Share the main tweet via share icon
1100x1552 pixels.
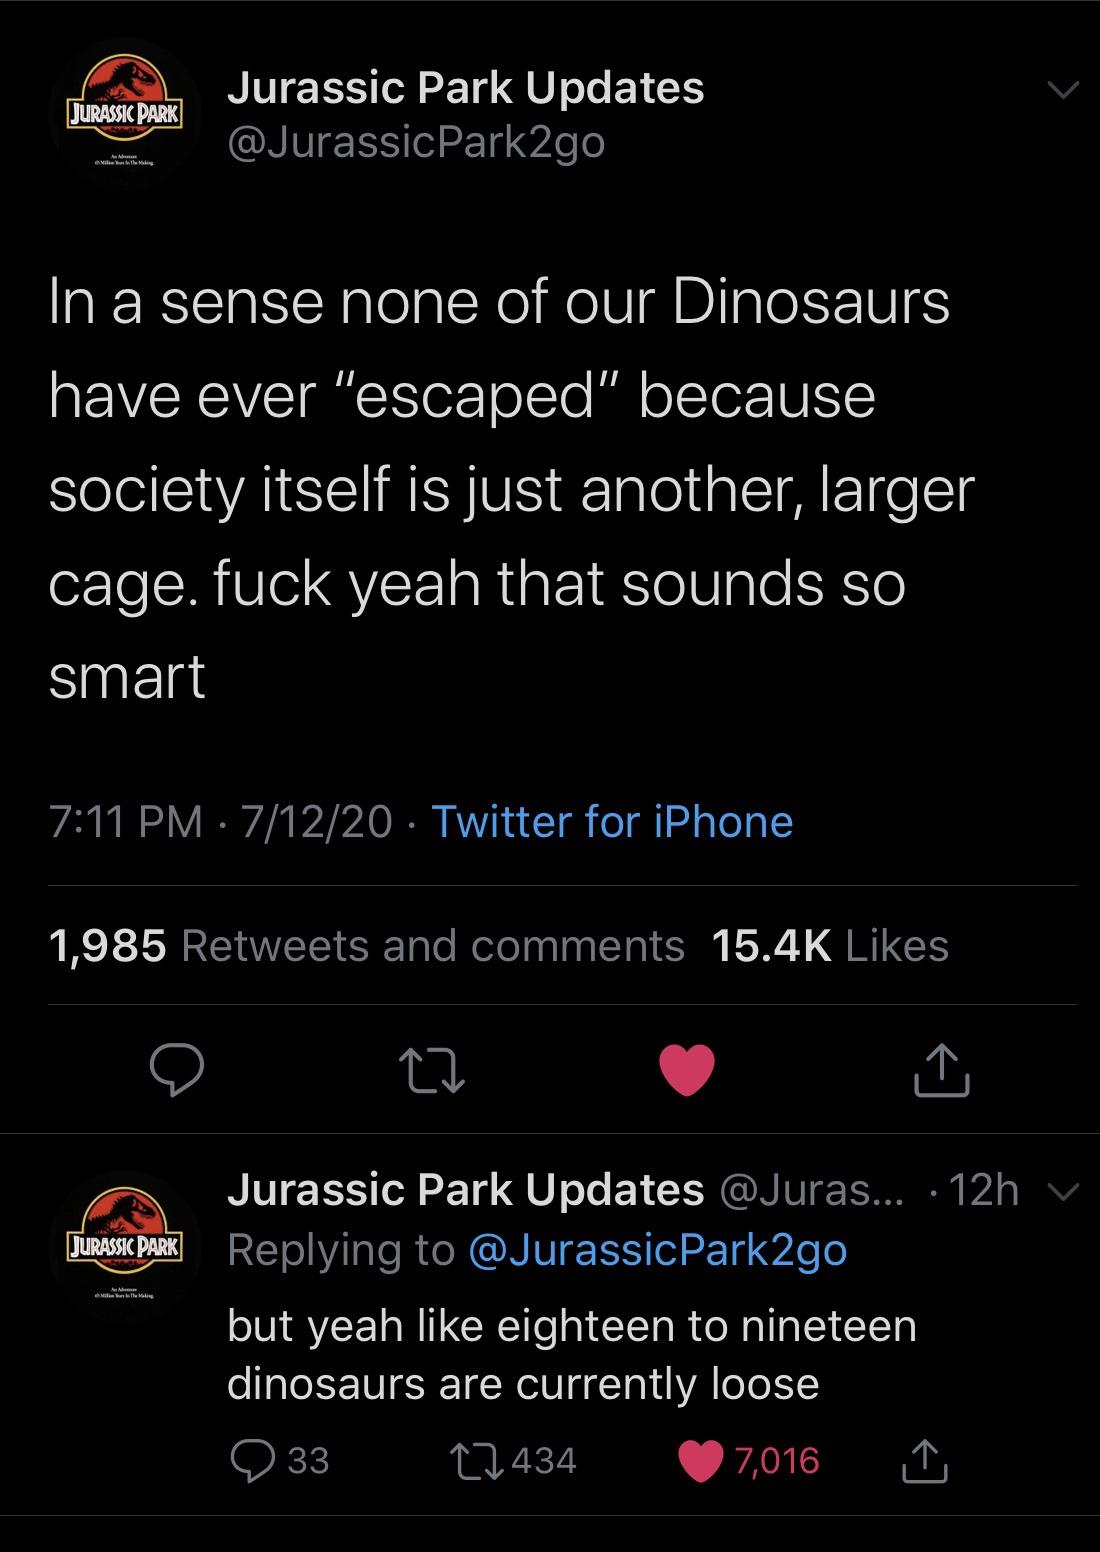click(941, 1070)
